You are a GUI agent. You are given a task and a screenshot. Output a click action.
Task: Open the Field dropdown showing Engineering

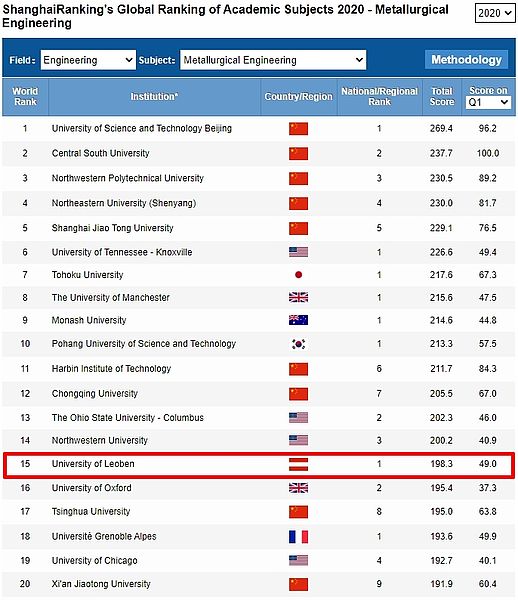point(88,60)
